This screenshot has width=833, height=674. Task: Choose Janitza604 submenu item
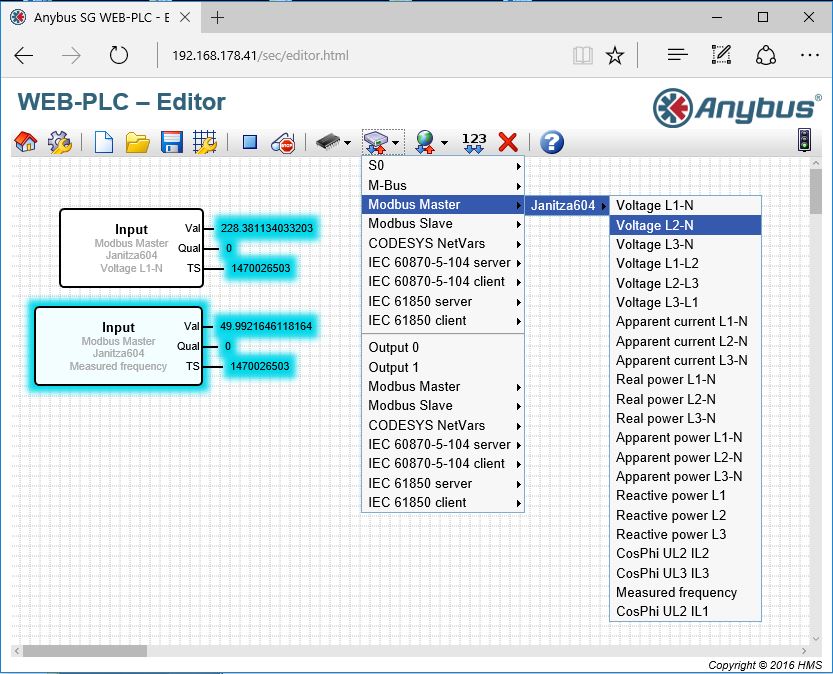(x=567, y=205)
